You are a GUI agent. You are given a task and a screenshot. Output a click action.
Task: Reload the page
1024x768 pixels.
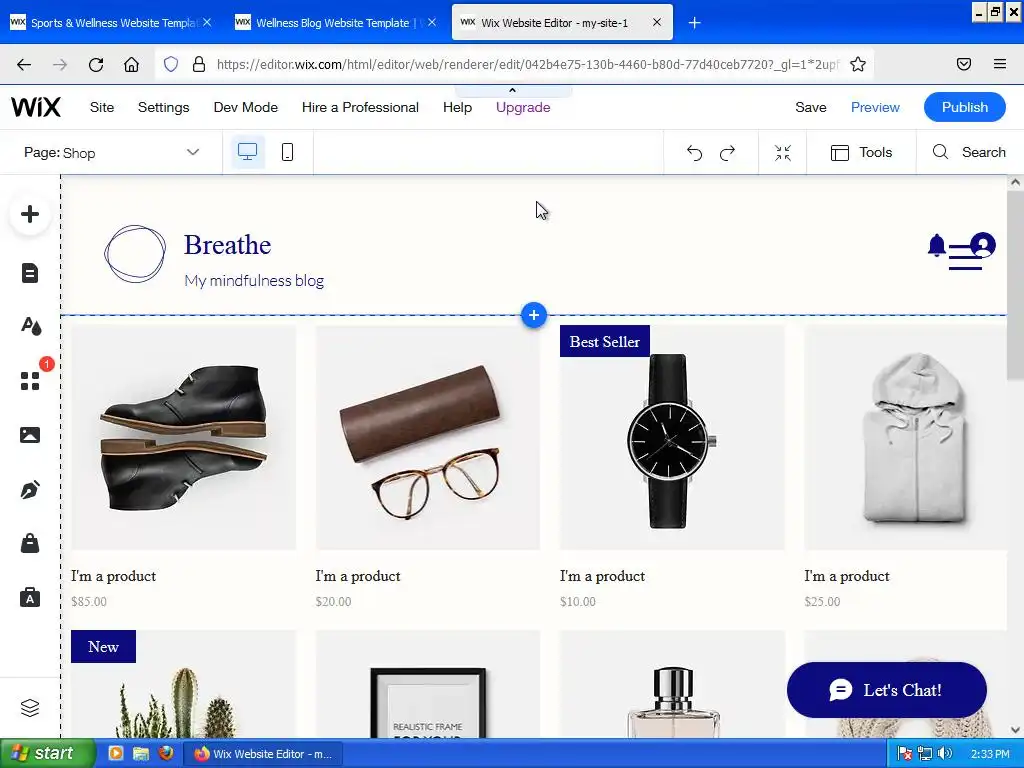coord(96,65)
